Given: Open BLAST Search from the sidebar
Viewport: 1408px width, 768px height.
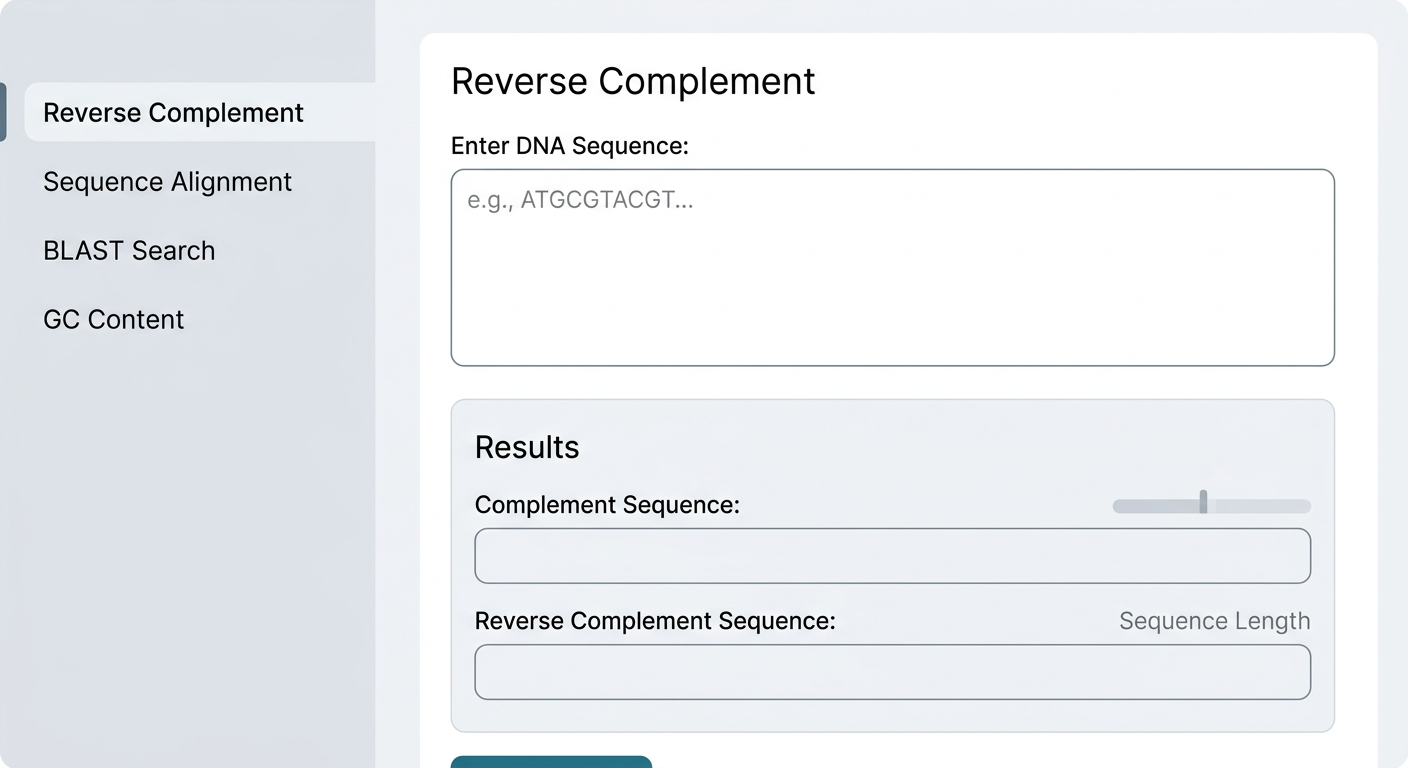Looking at the screenshot, I should (129, 251).
